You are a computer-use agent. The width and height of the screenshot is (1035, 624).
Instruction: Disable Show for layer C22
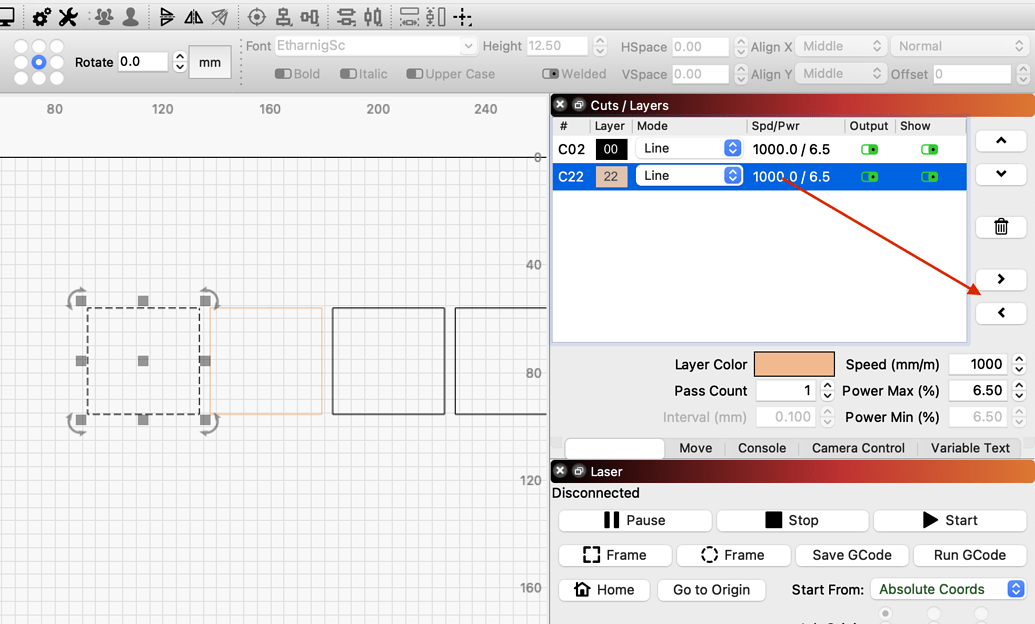coord(929,176)
